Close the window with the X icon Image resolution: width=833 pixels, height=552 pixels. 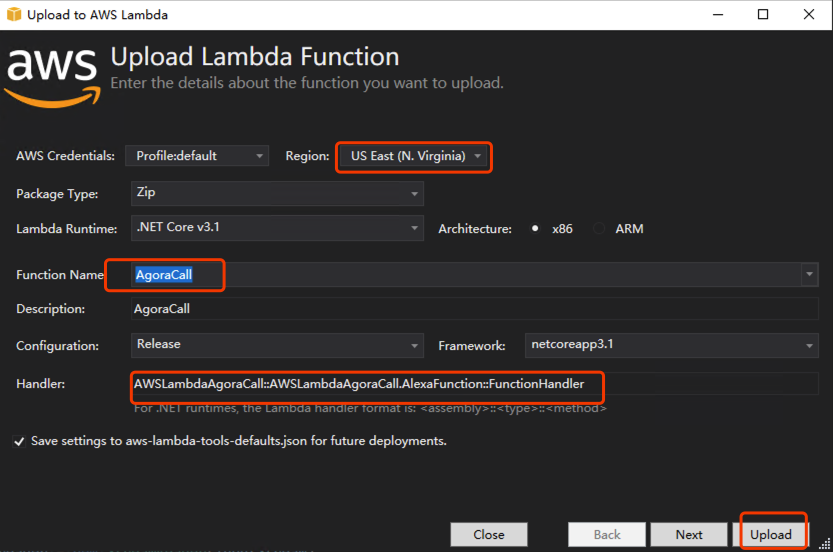(x=809, y=14)
